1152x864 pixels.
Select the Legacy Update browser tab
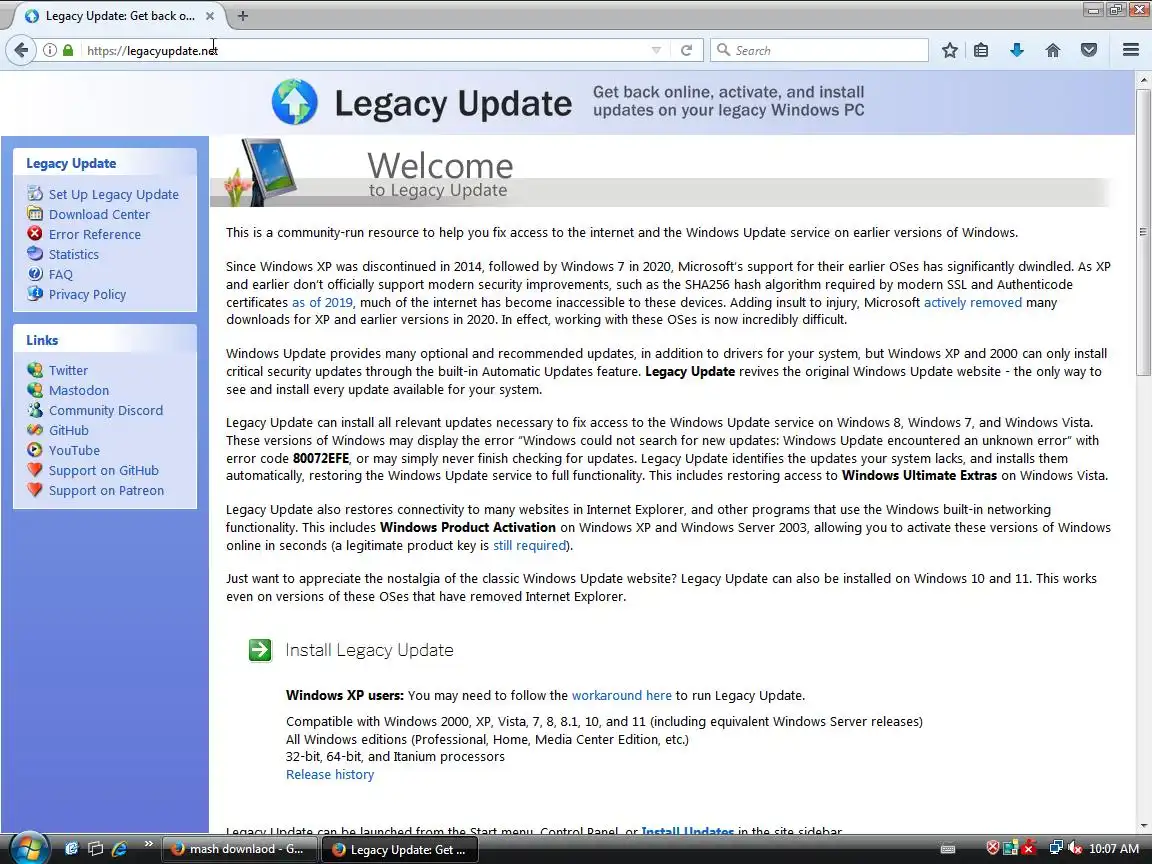[118, 15]
